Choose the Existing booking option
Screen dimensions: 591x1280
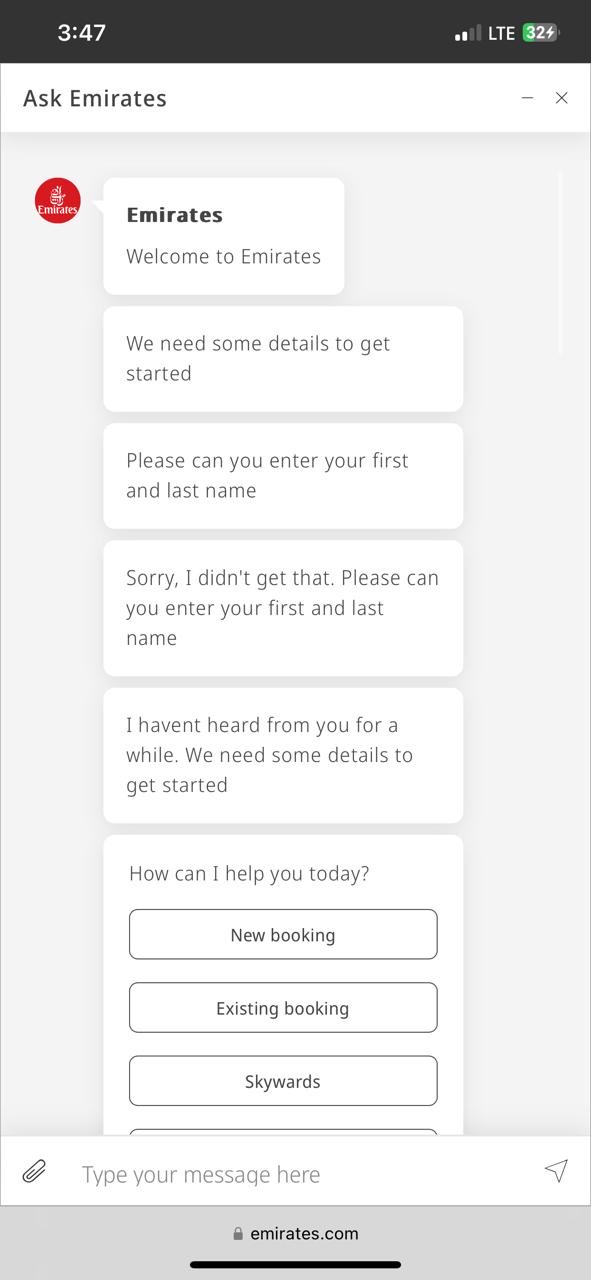pyautogui.click(x=283, y=1007)
